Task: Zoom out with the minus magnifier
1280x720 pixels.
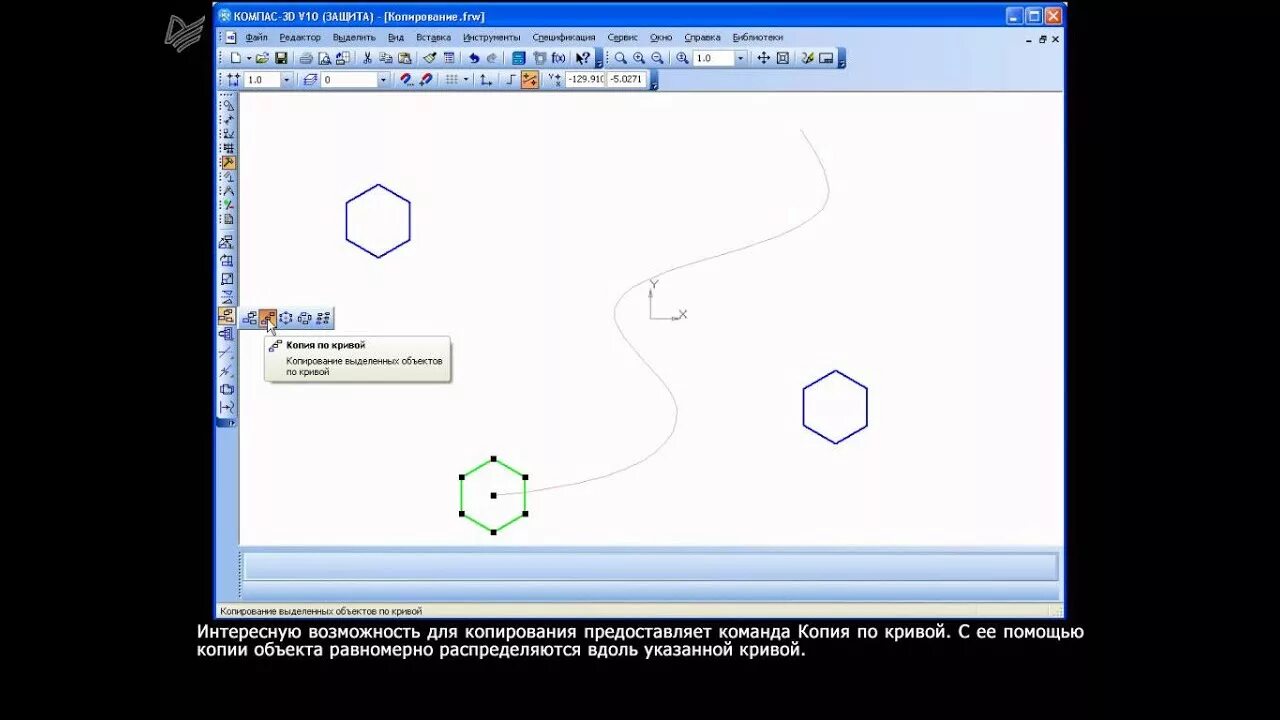Action: (x=657, y=58)
